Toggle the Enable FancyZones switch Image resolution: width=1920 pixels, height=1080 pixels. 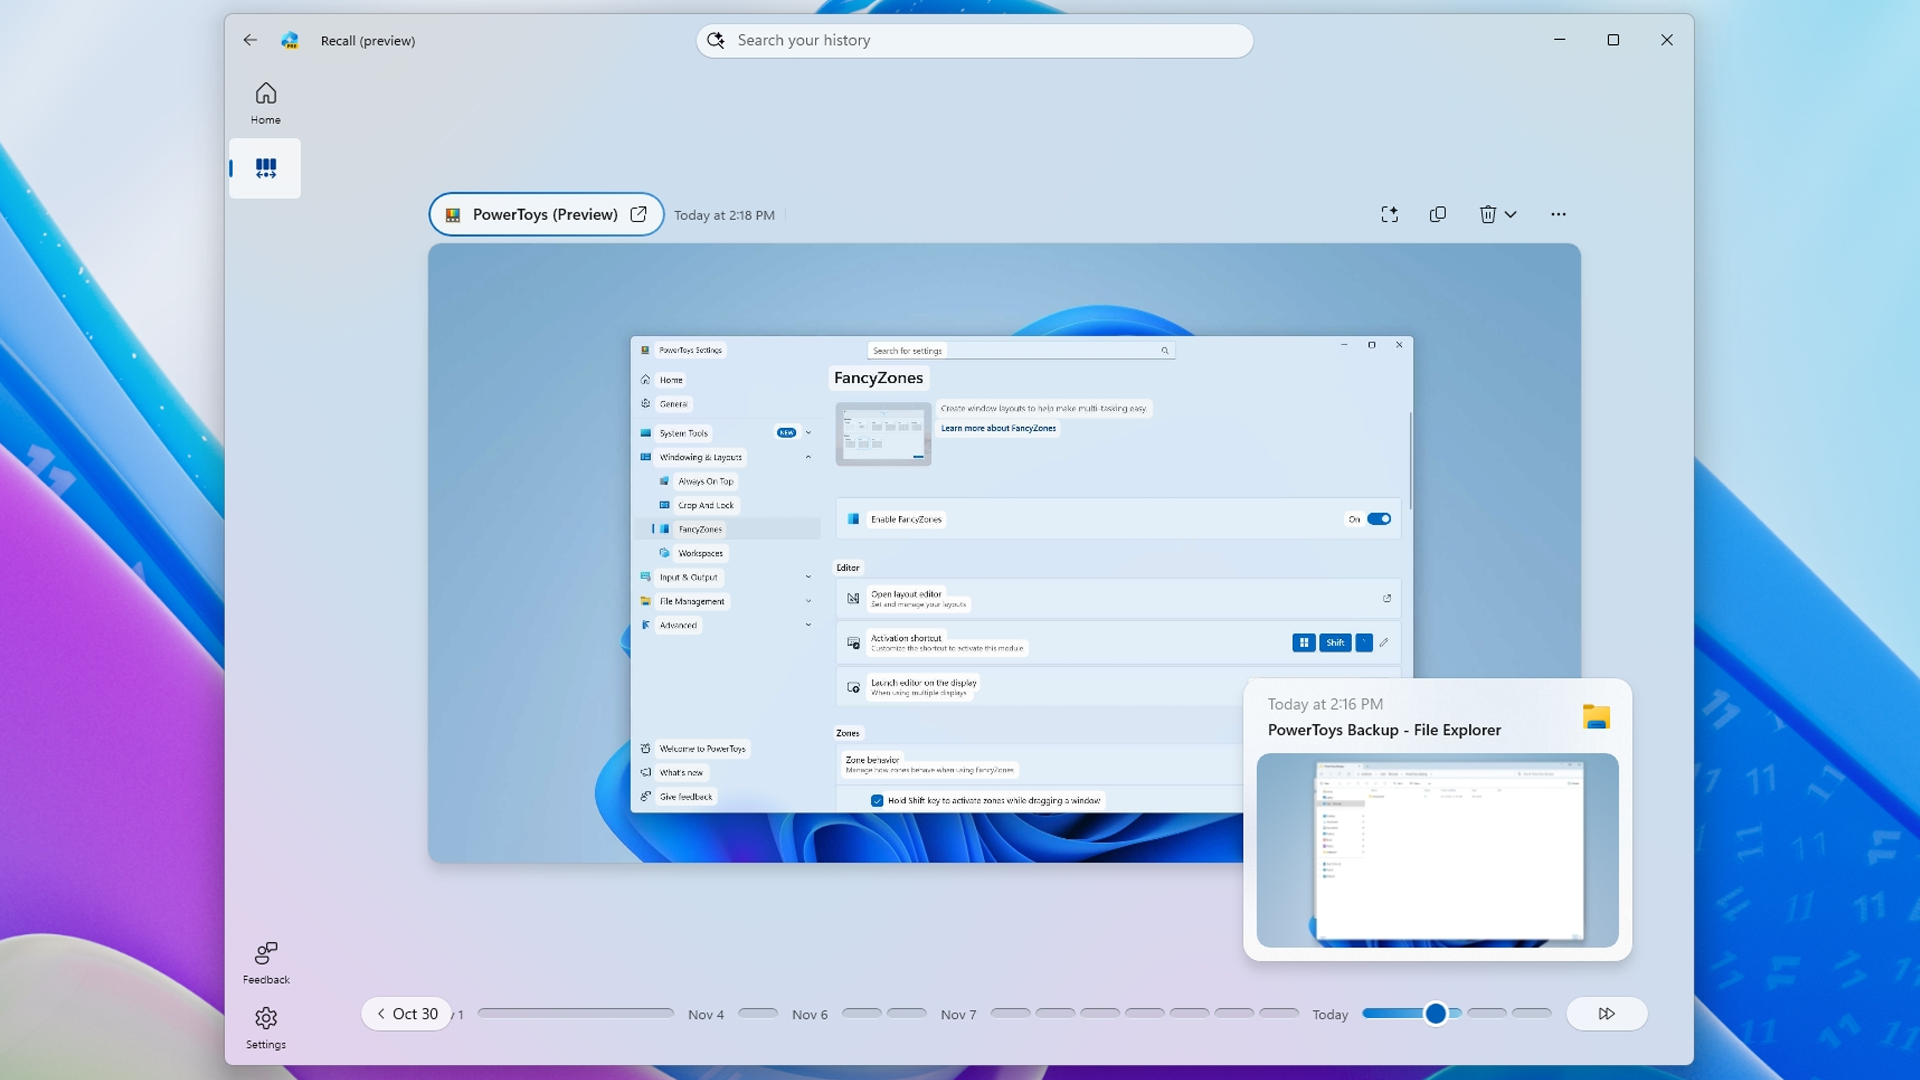(1379, 519)
